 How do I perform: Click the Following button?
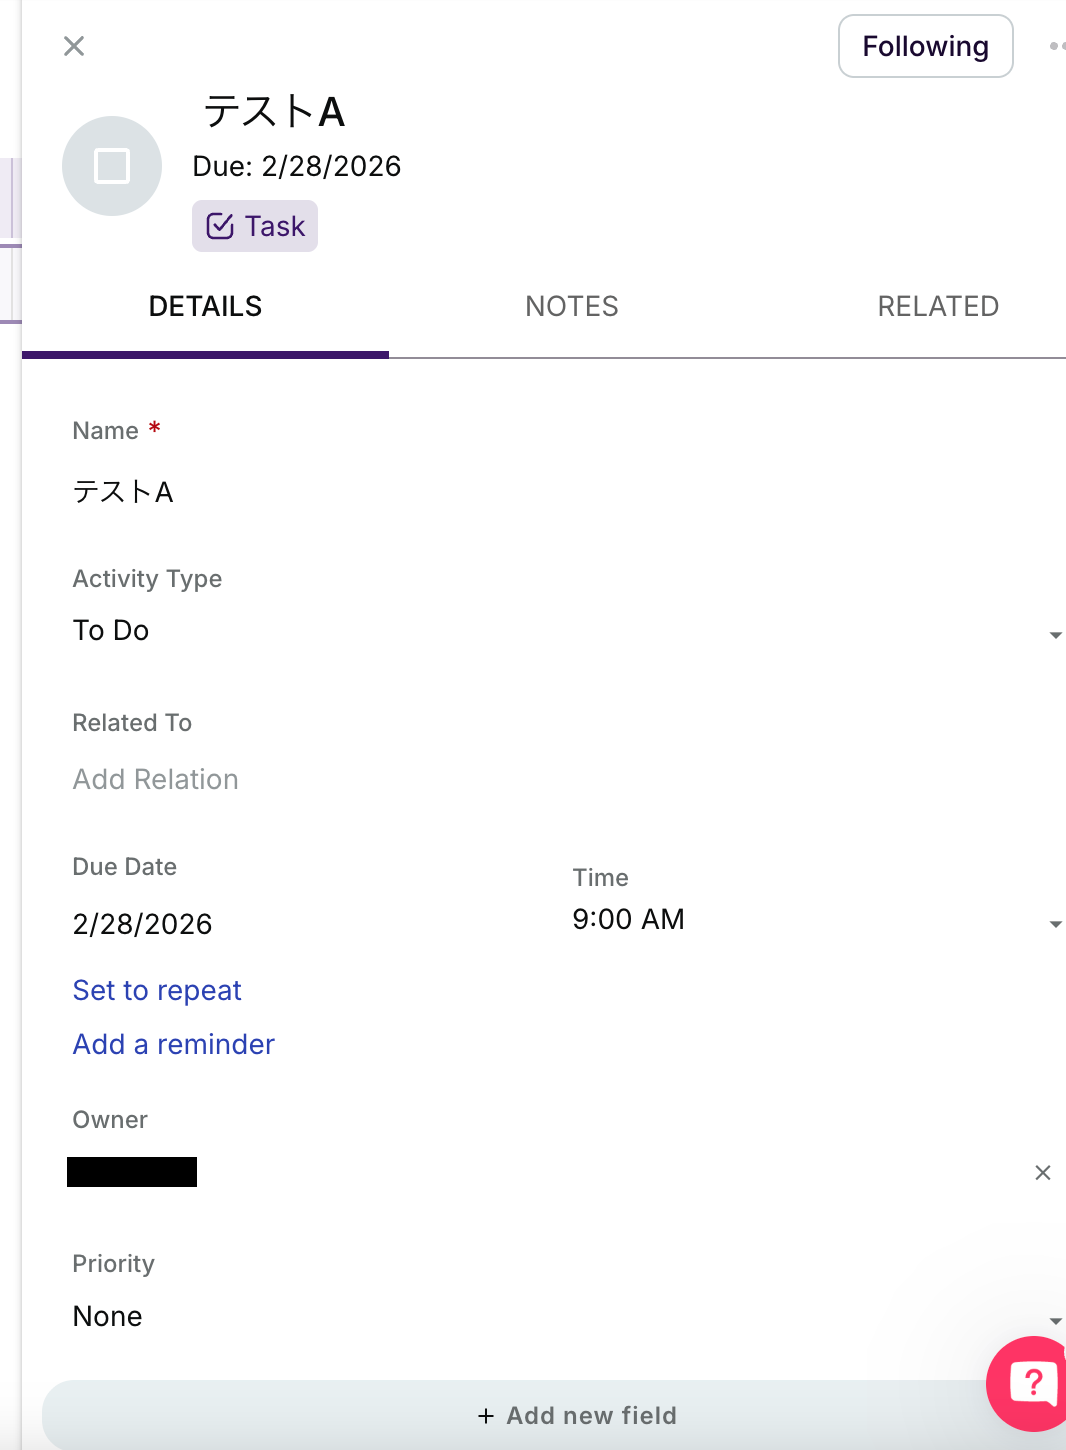tap(925, 46)
